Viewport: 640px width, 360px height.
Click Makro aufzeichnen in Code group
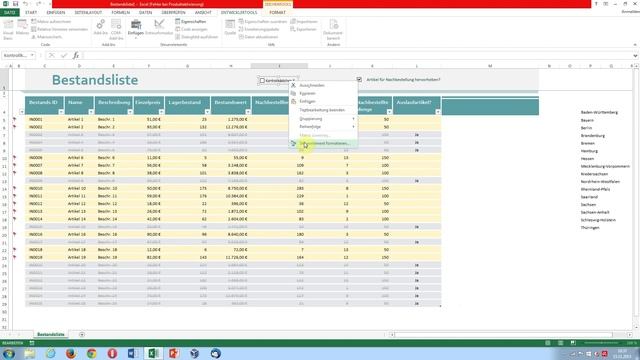(51, 21)
